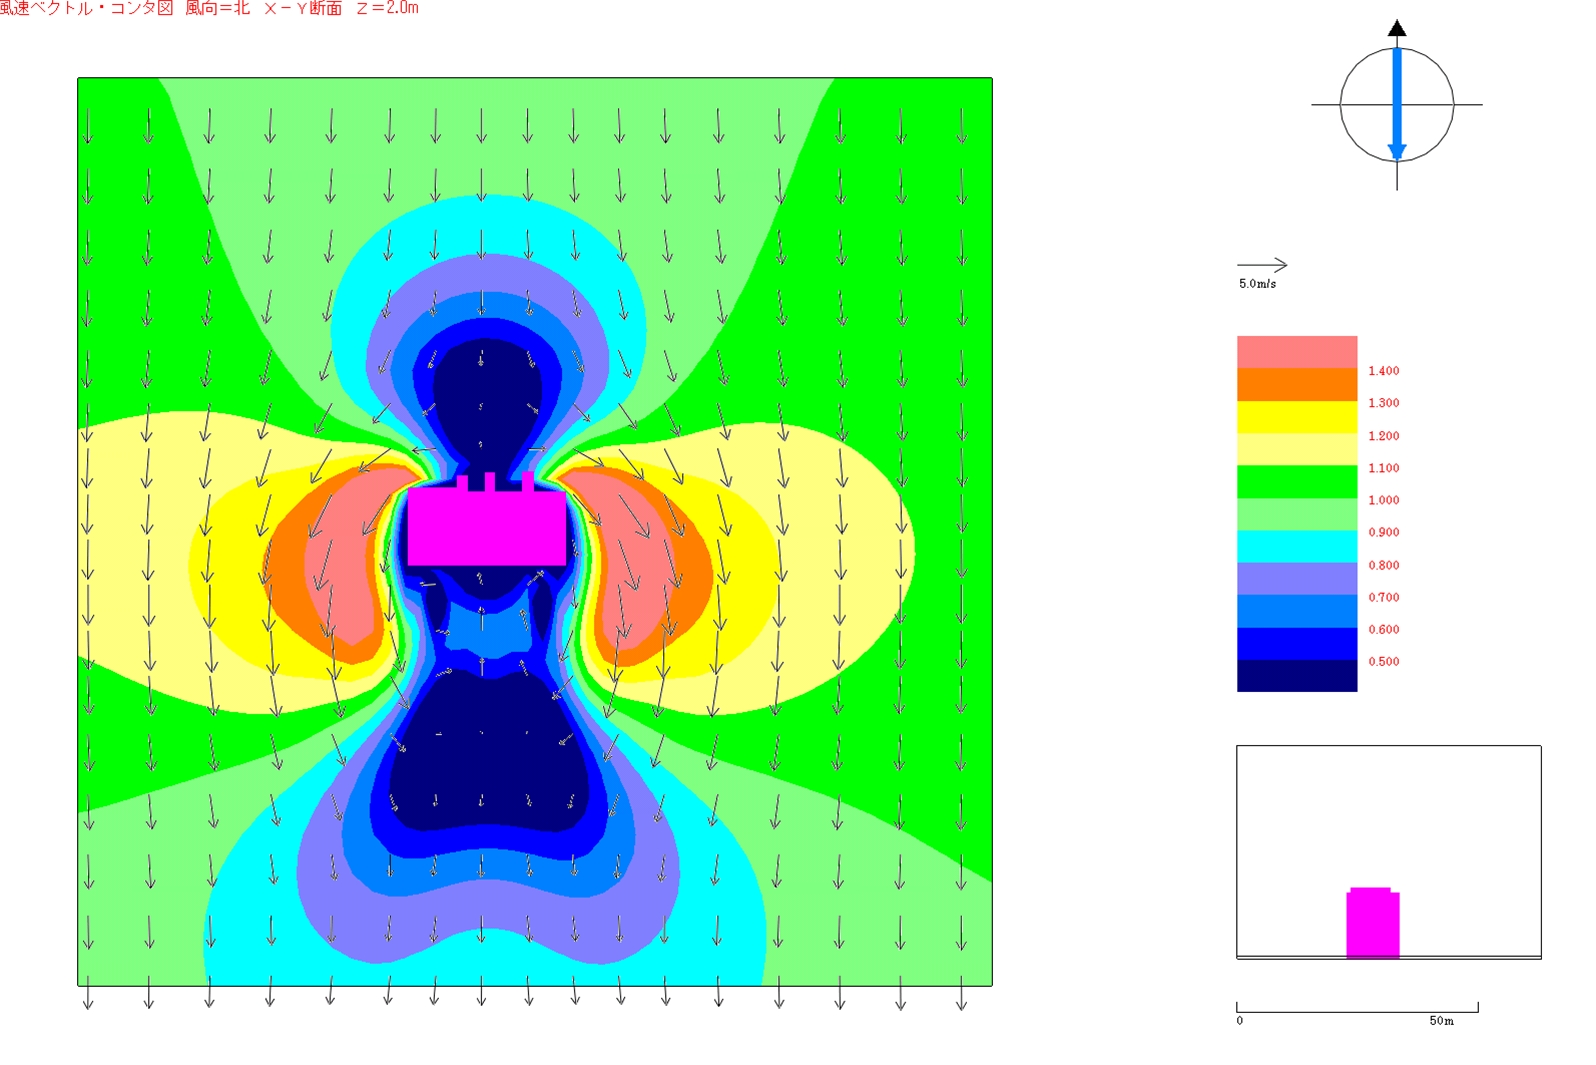
Task: Click the 5.0m/s vector scale label
Action: tap(1257, 284)
